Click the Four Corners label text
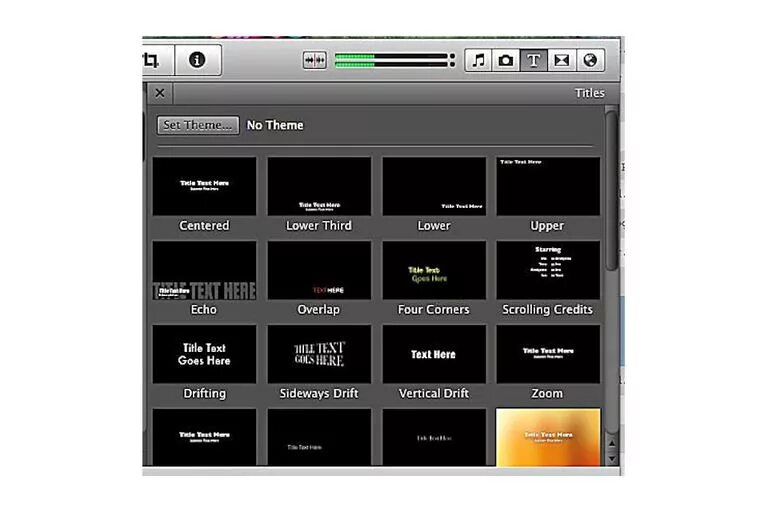Viewport: 768px width, 512px height. (x=433, y=310)
